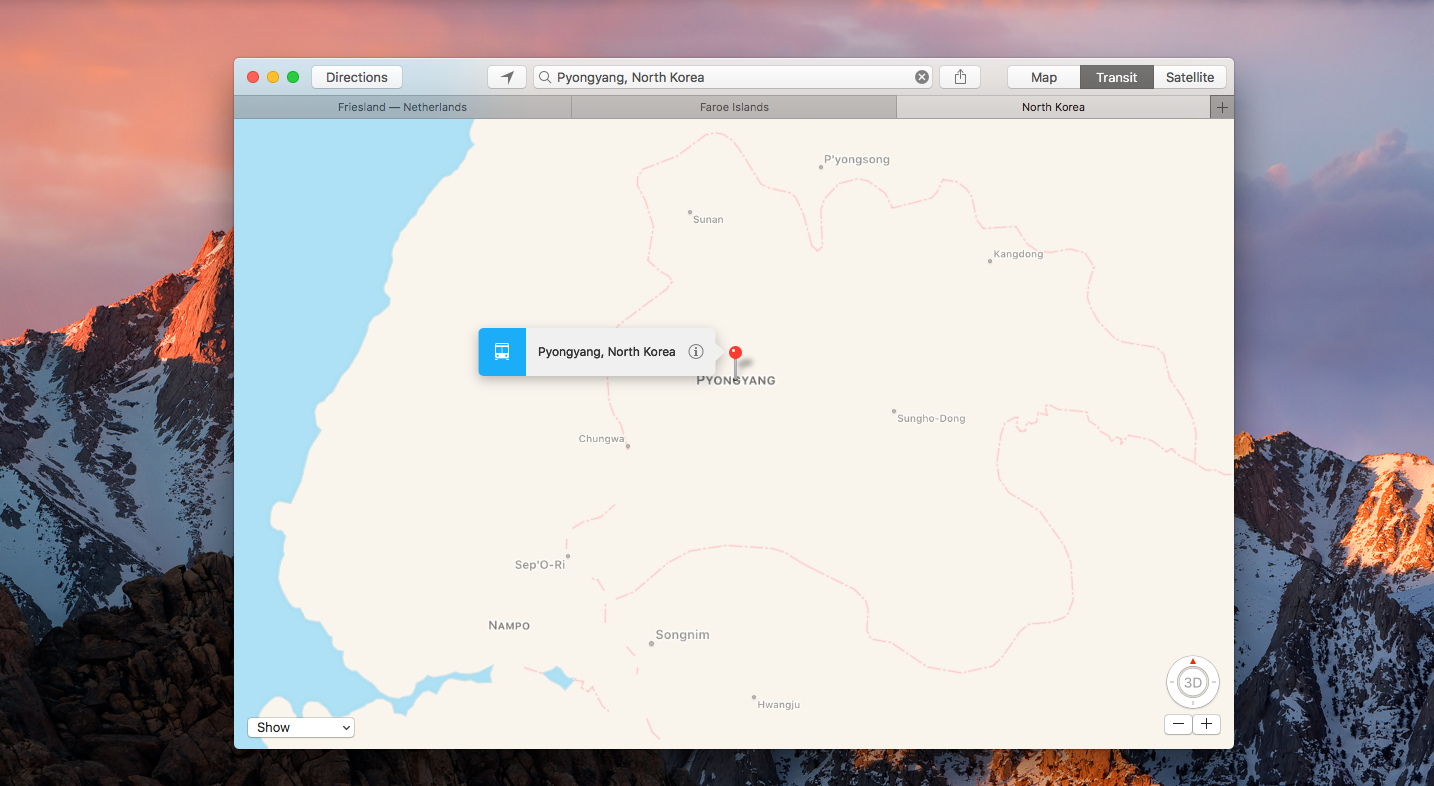Click the green full-screen window button

293,77
